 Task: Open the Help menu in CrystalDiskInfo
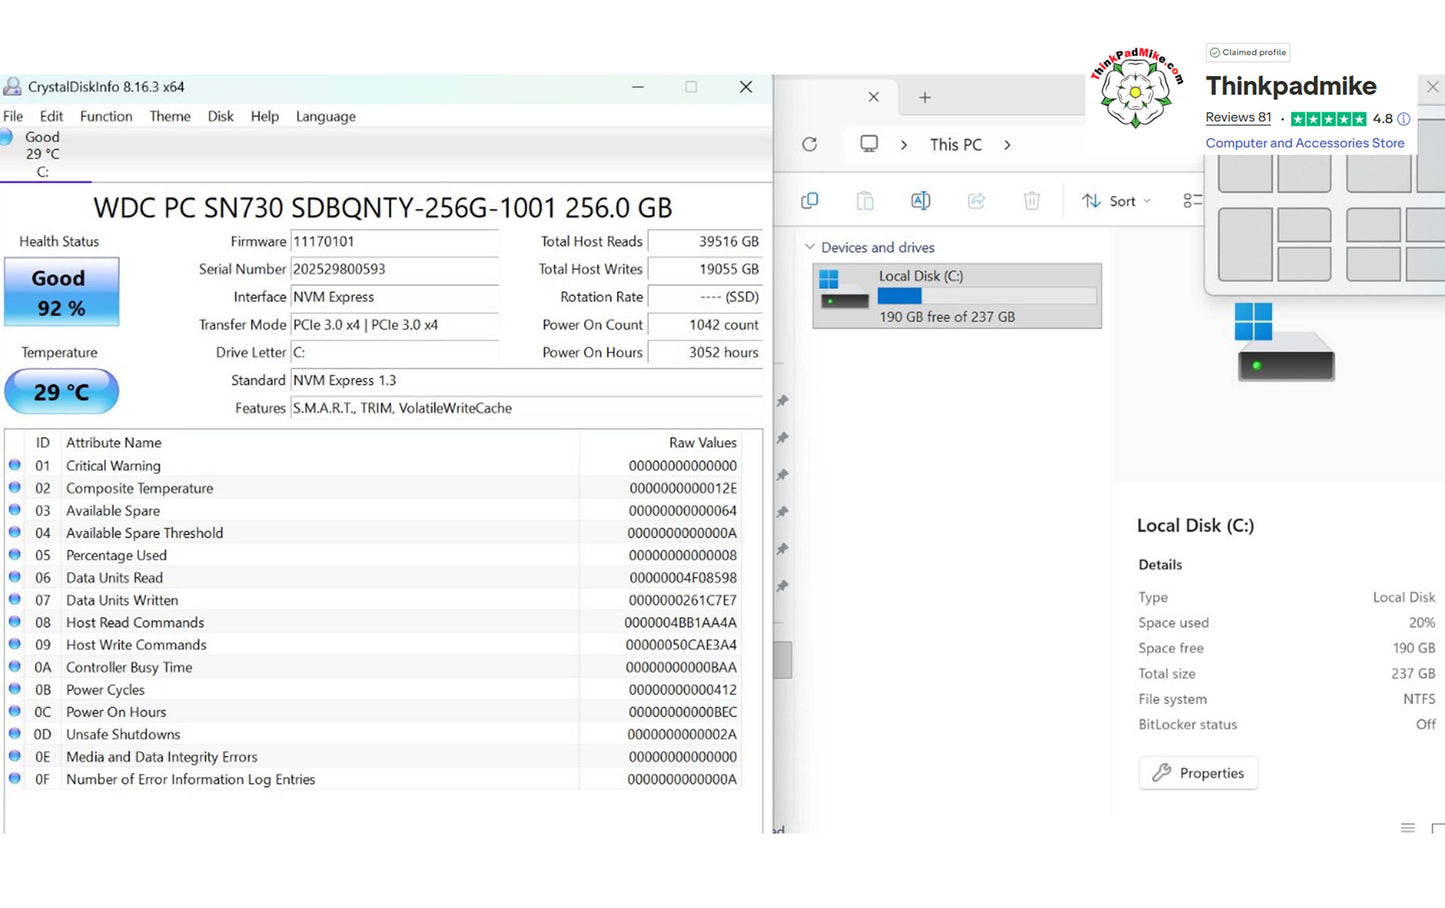pyautogui.click(x=265, y=116)
